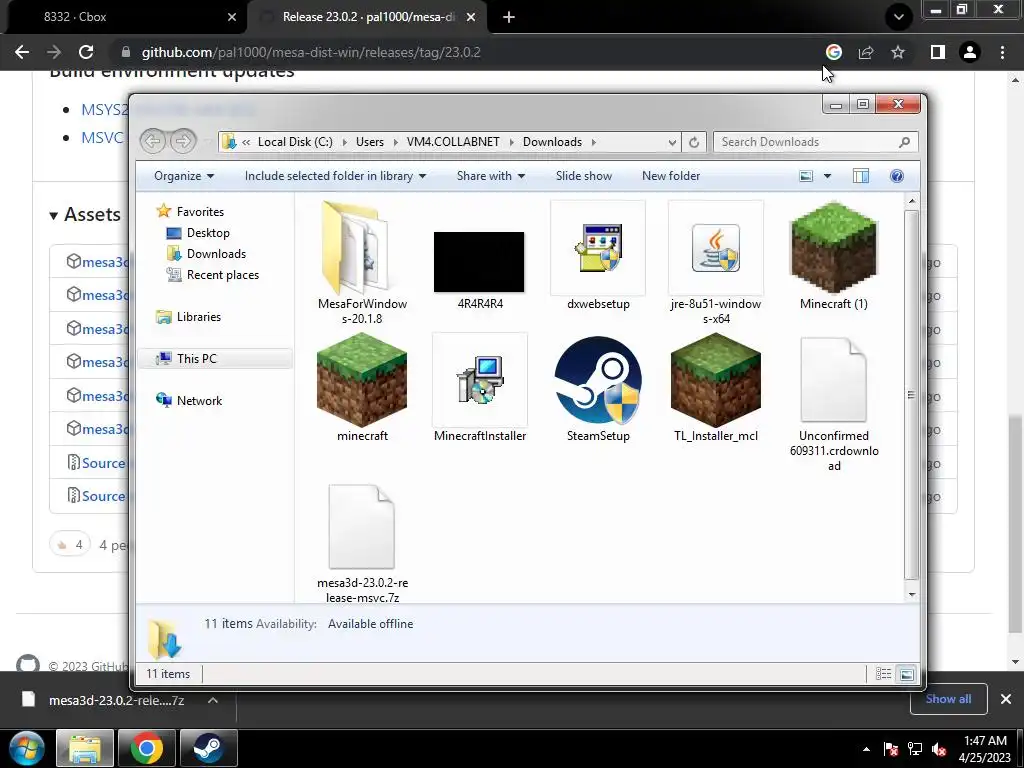Open the Share with dropdown
1024x768 pixels.
(491, 176)
